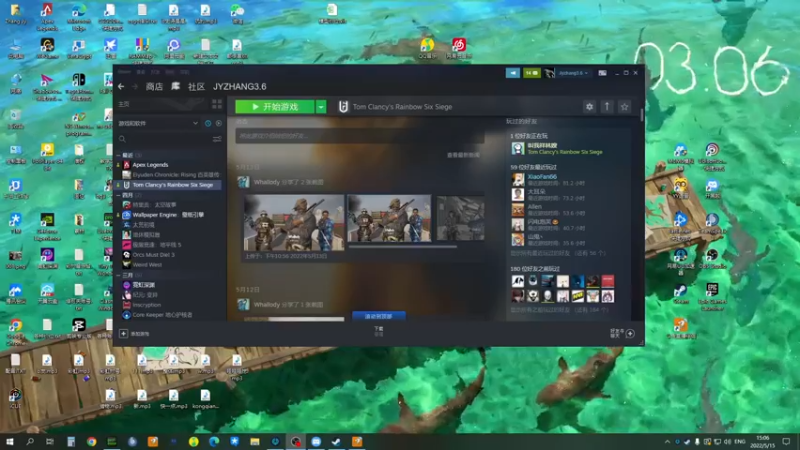Click the taskbar clock and date
Image resolution: width=800 pixels, height=450 pixels.
763,441
